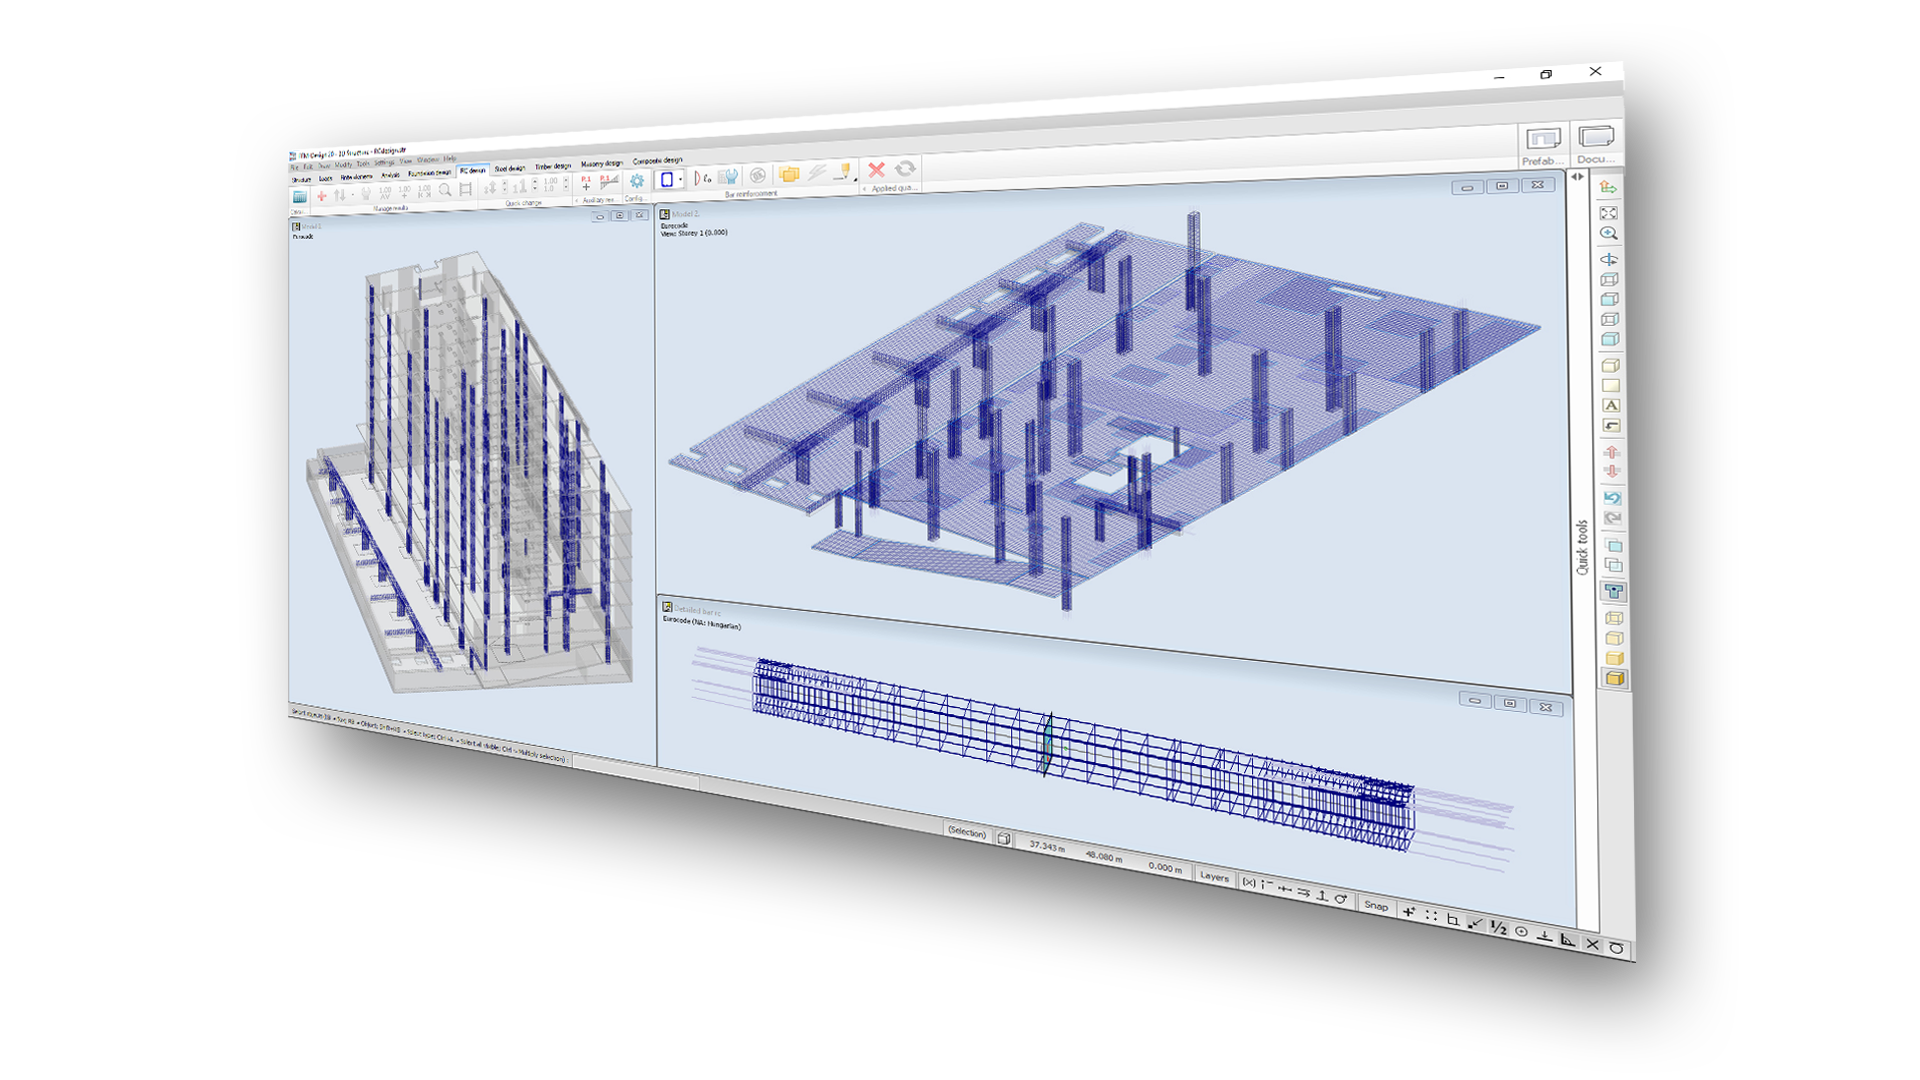Open the Config gear settings
The image size is (1920, 1080).
coord(636,181)
